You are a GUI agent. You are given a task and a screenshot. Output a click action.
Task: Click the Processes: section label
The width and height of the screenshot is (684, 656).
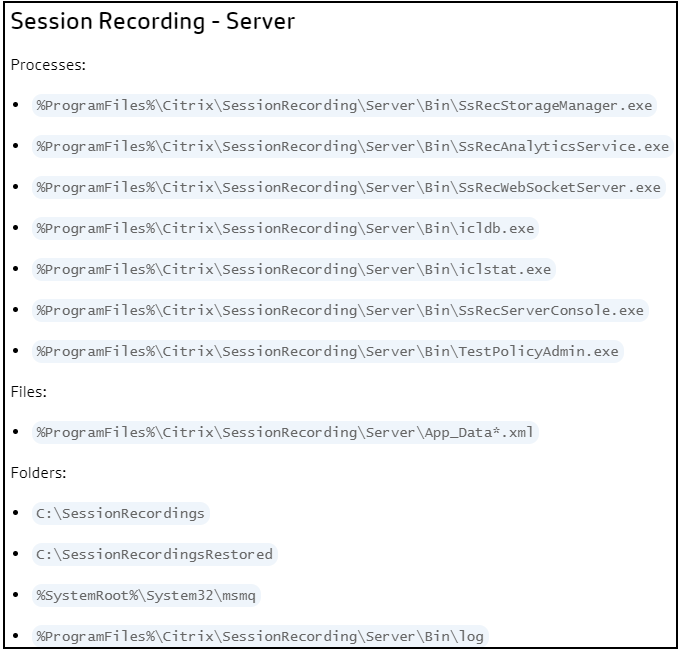[48, 65]
